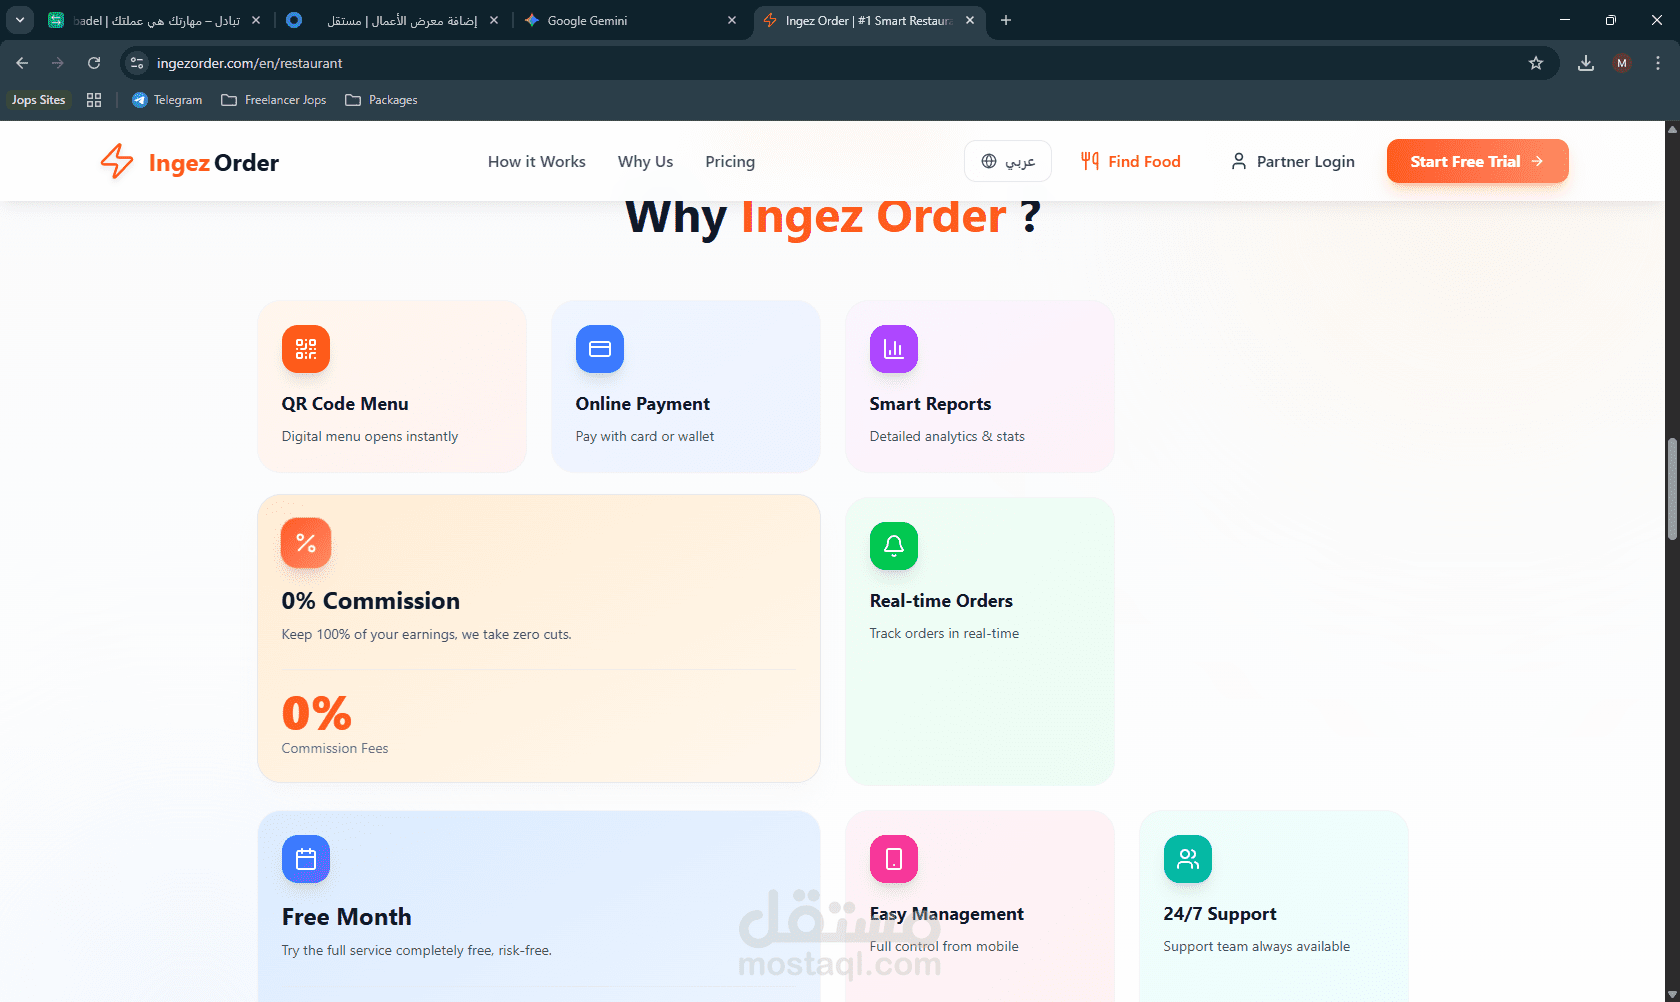
Task: Open the Telegram bookmark
Action: coord(167,100)
